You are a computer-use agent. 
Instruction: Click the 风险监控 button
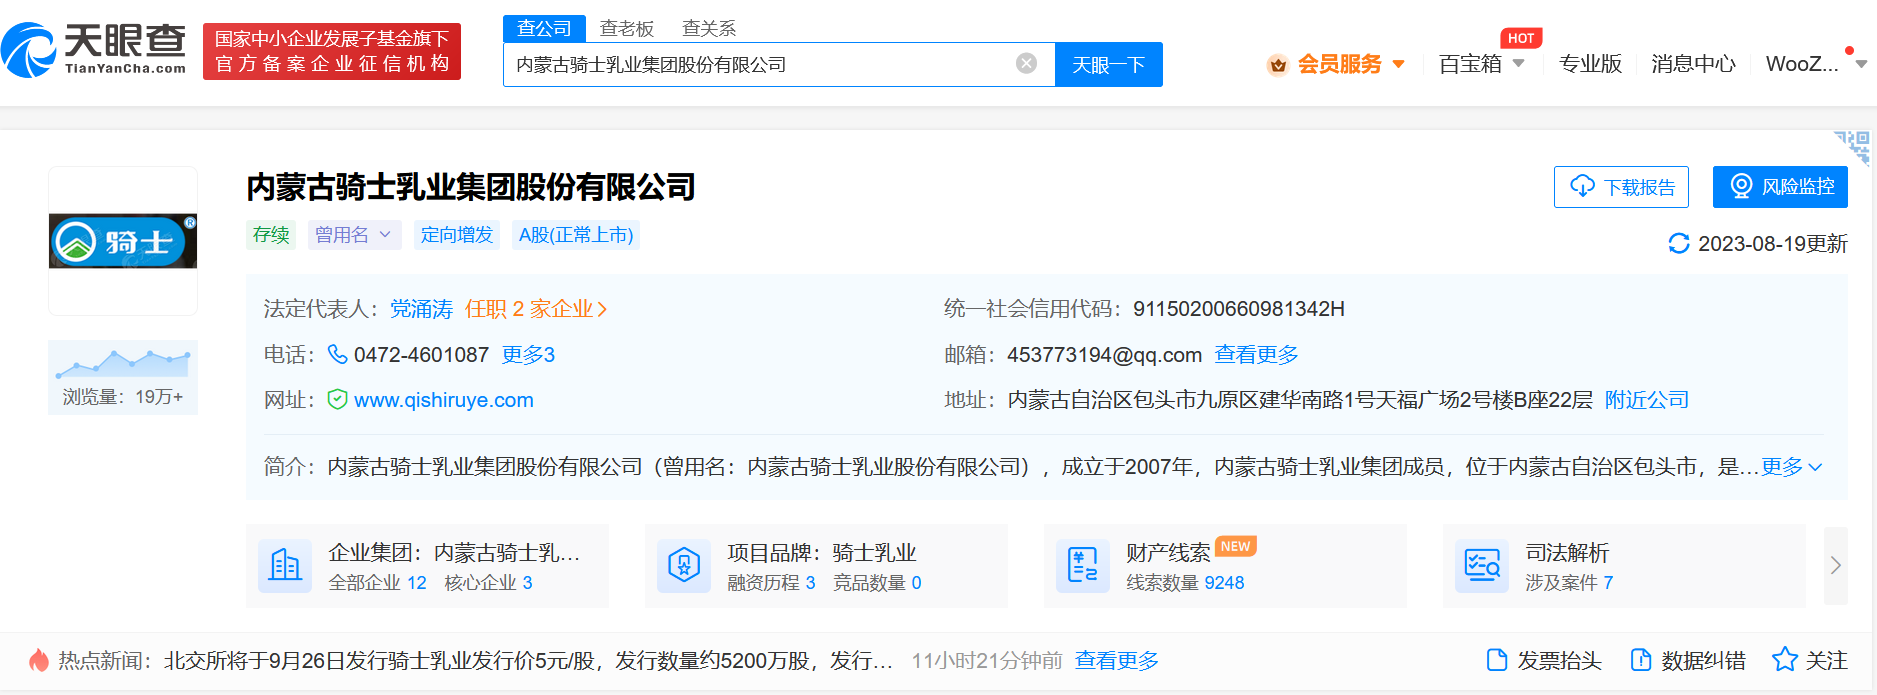[x=1780, y=187]
